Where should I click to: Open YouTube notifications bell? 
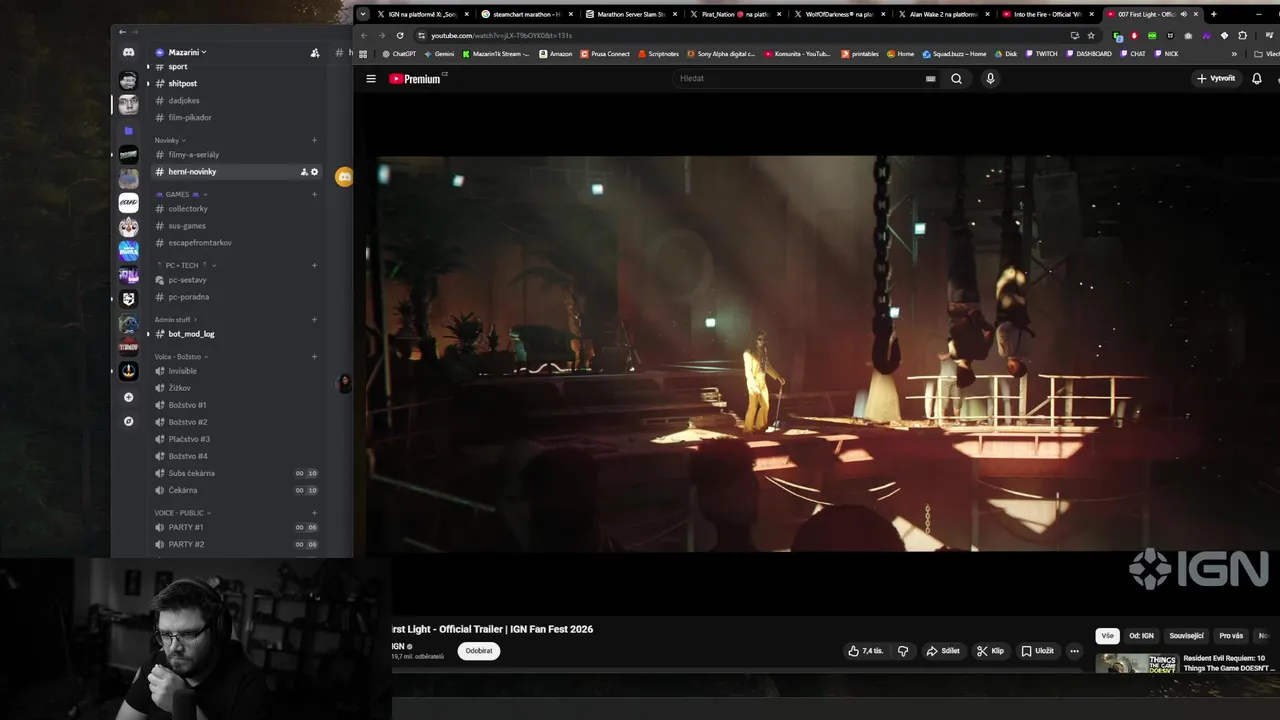coord(1257,79)
